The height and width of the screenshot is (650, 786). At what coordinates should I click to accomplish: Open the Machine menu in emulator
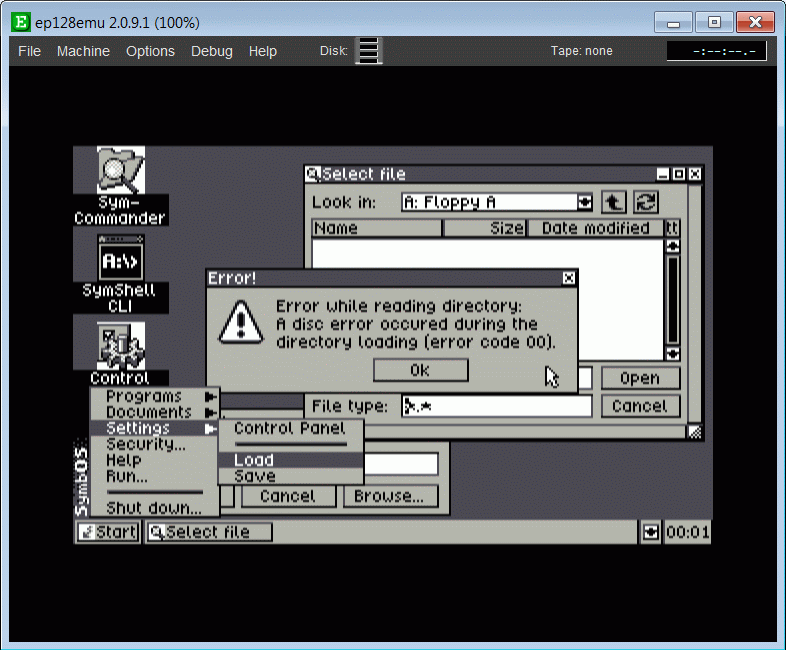(x=83, y=51)
